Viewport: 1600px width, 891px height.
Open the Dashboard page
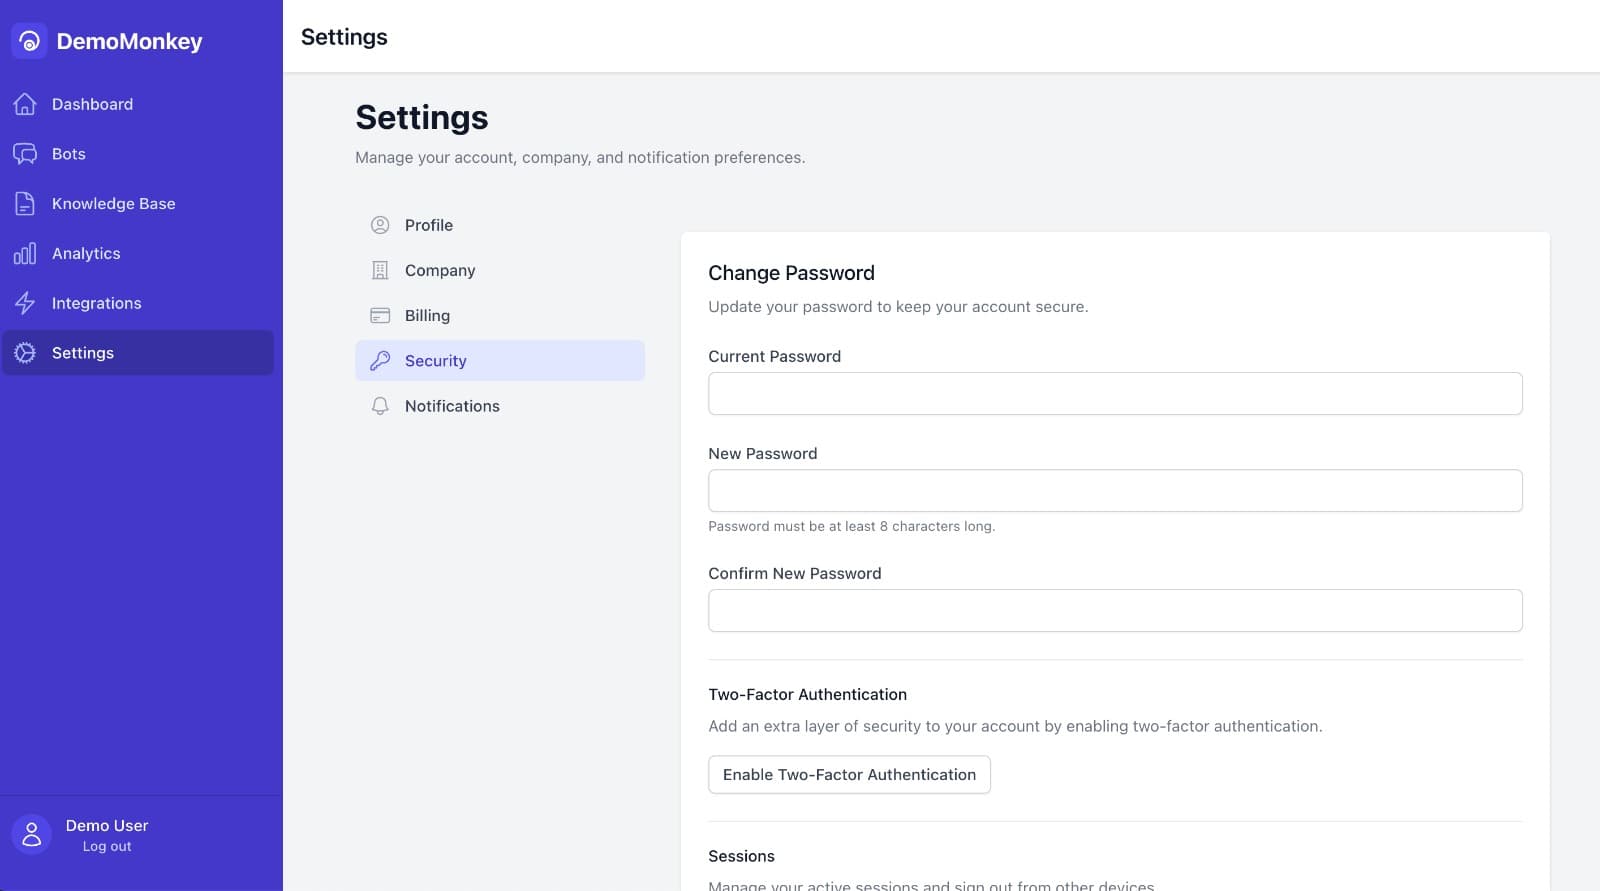[x=138, y=104]
